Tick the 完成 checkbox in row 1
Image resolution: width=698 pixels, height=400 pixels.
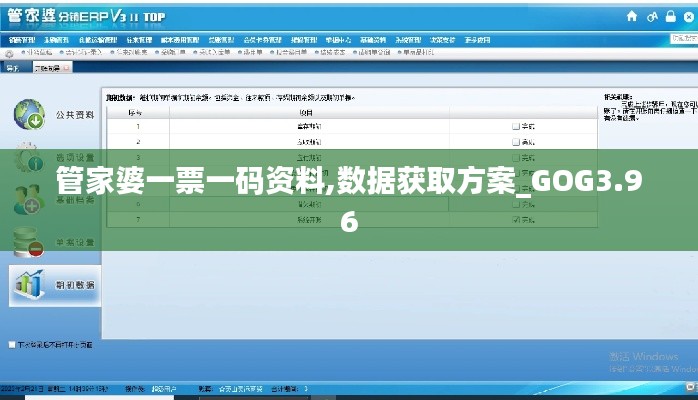(516, 126)
